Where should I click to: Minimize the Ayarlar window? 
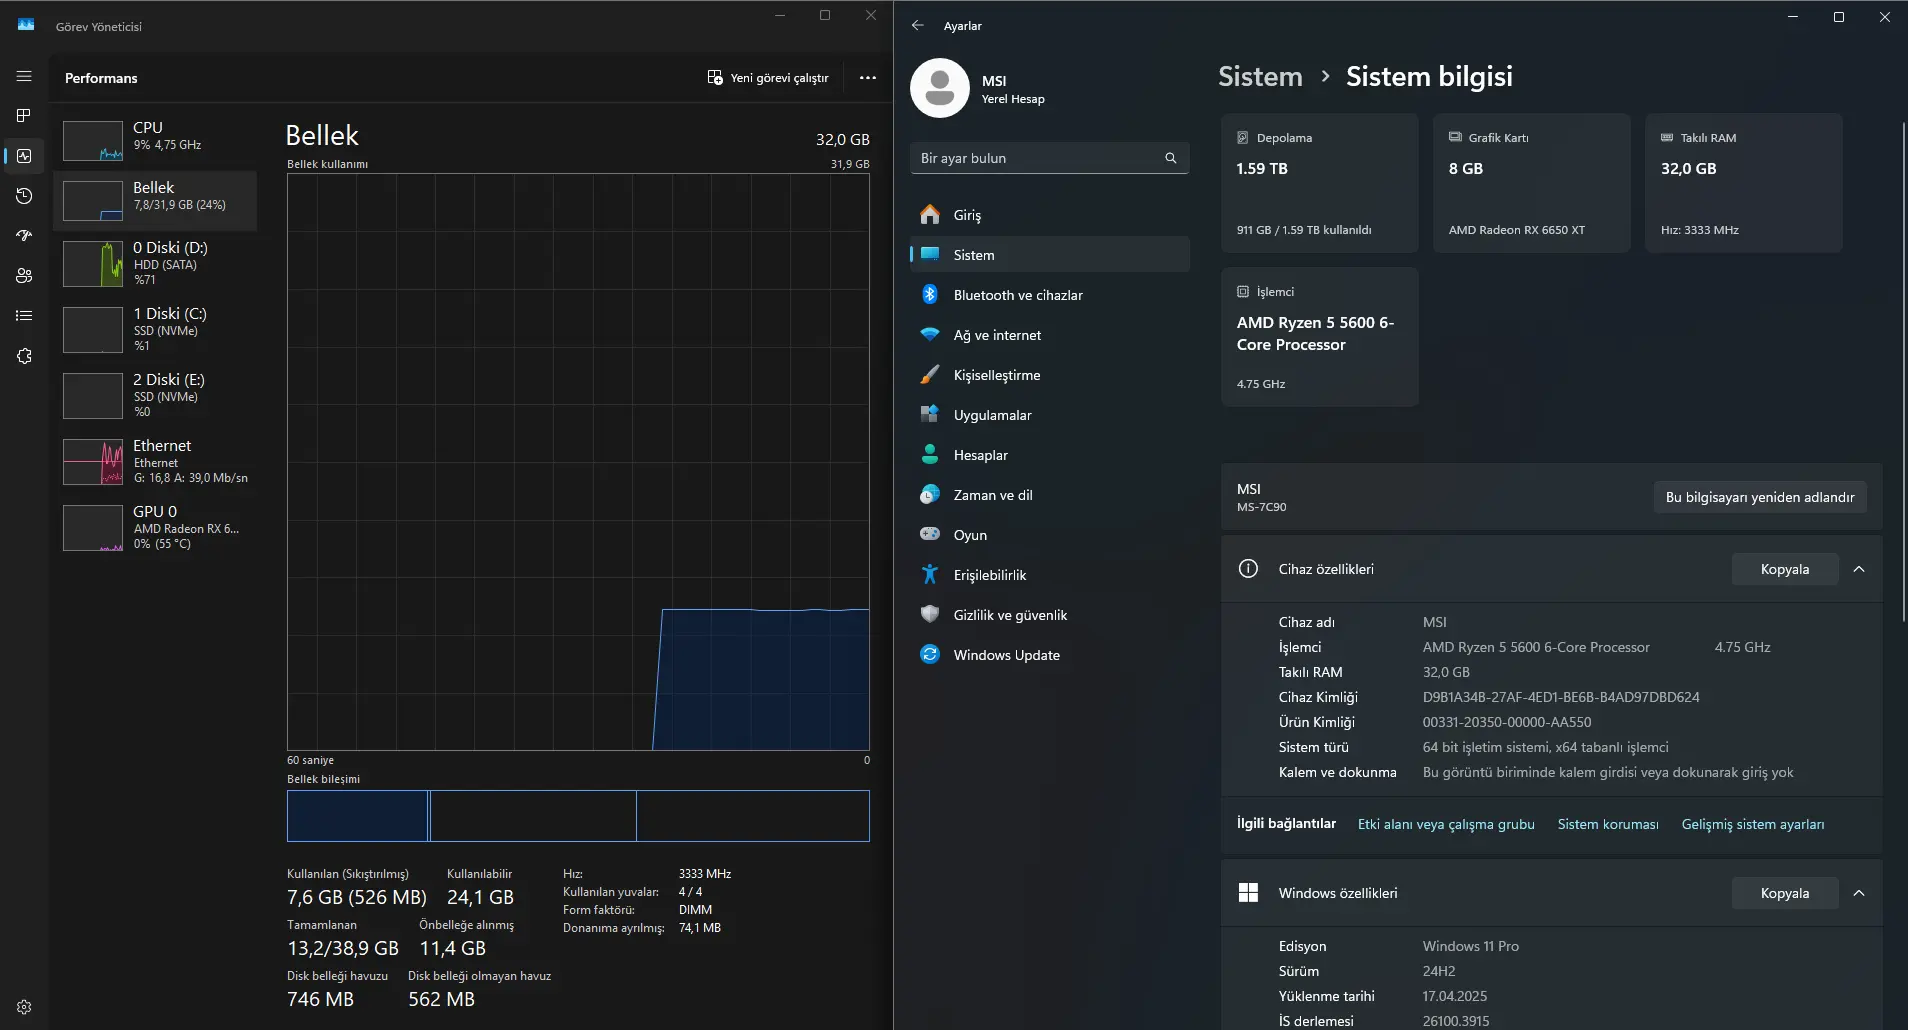click(1793, 17)
